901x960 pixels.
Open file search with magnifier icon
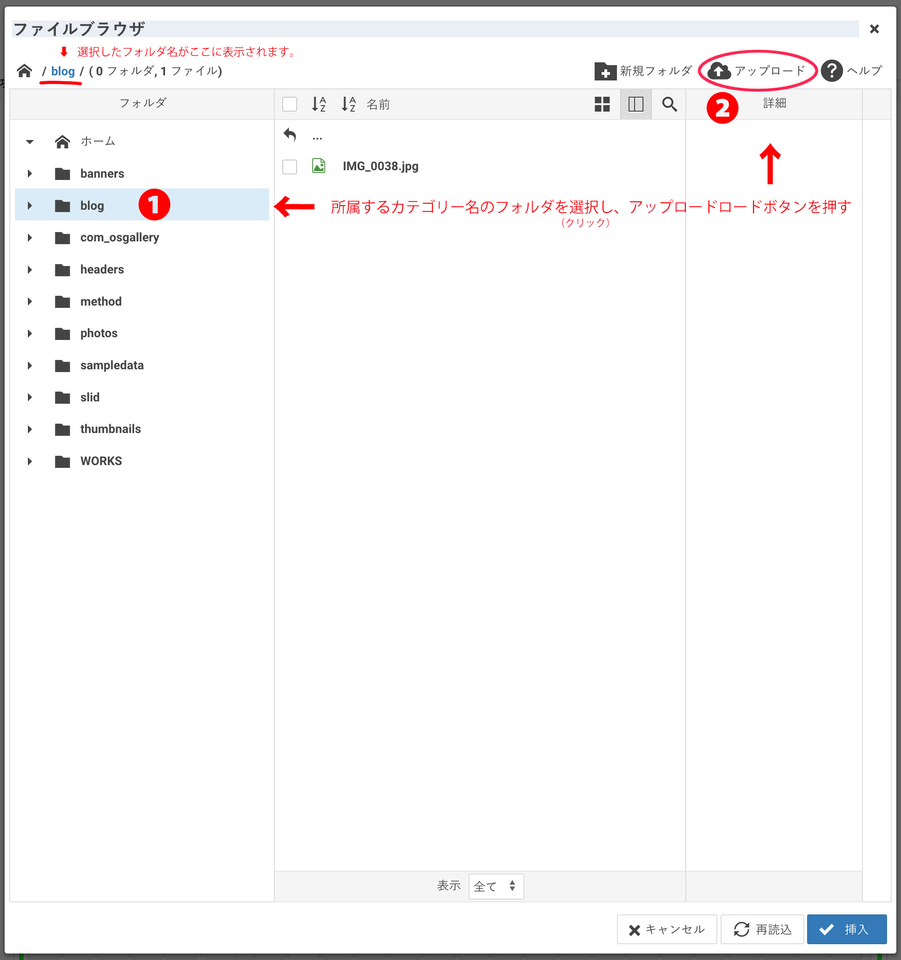(669, 104)
